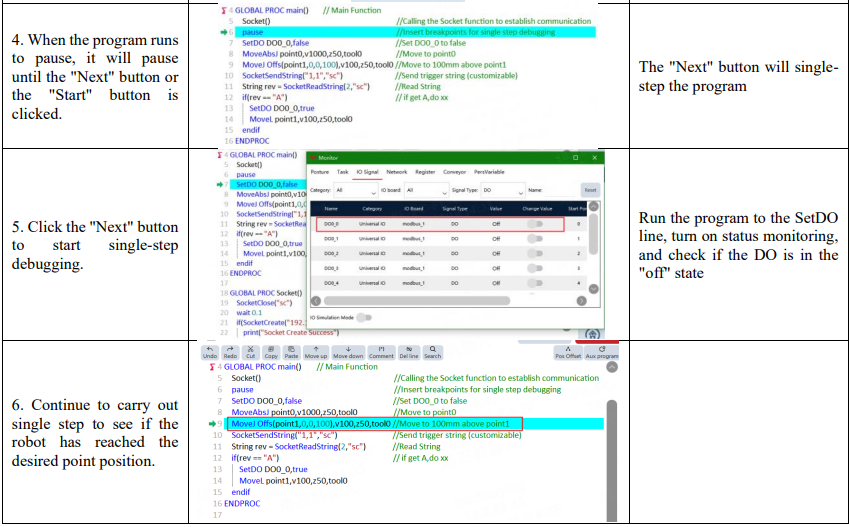Click line 8 MoveAbsJ in step 4 code
Screen dimensions: 850x527
[302, 54]
